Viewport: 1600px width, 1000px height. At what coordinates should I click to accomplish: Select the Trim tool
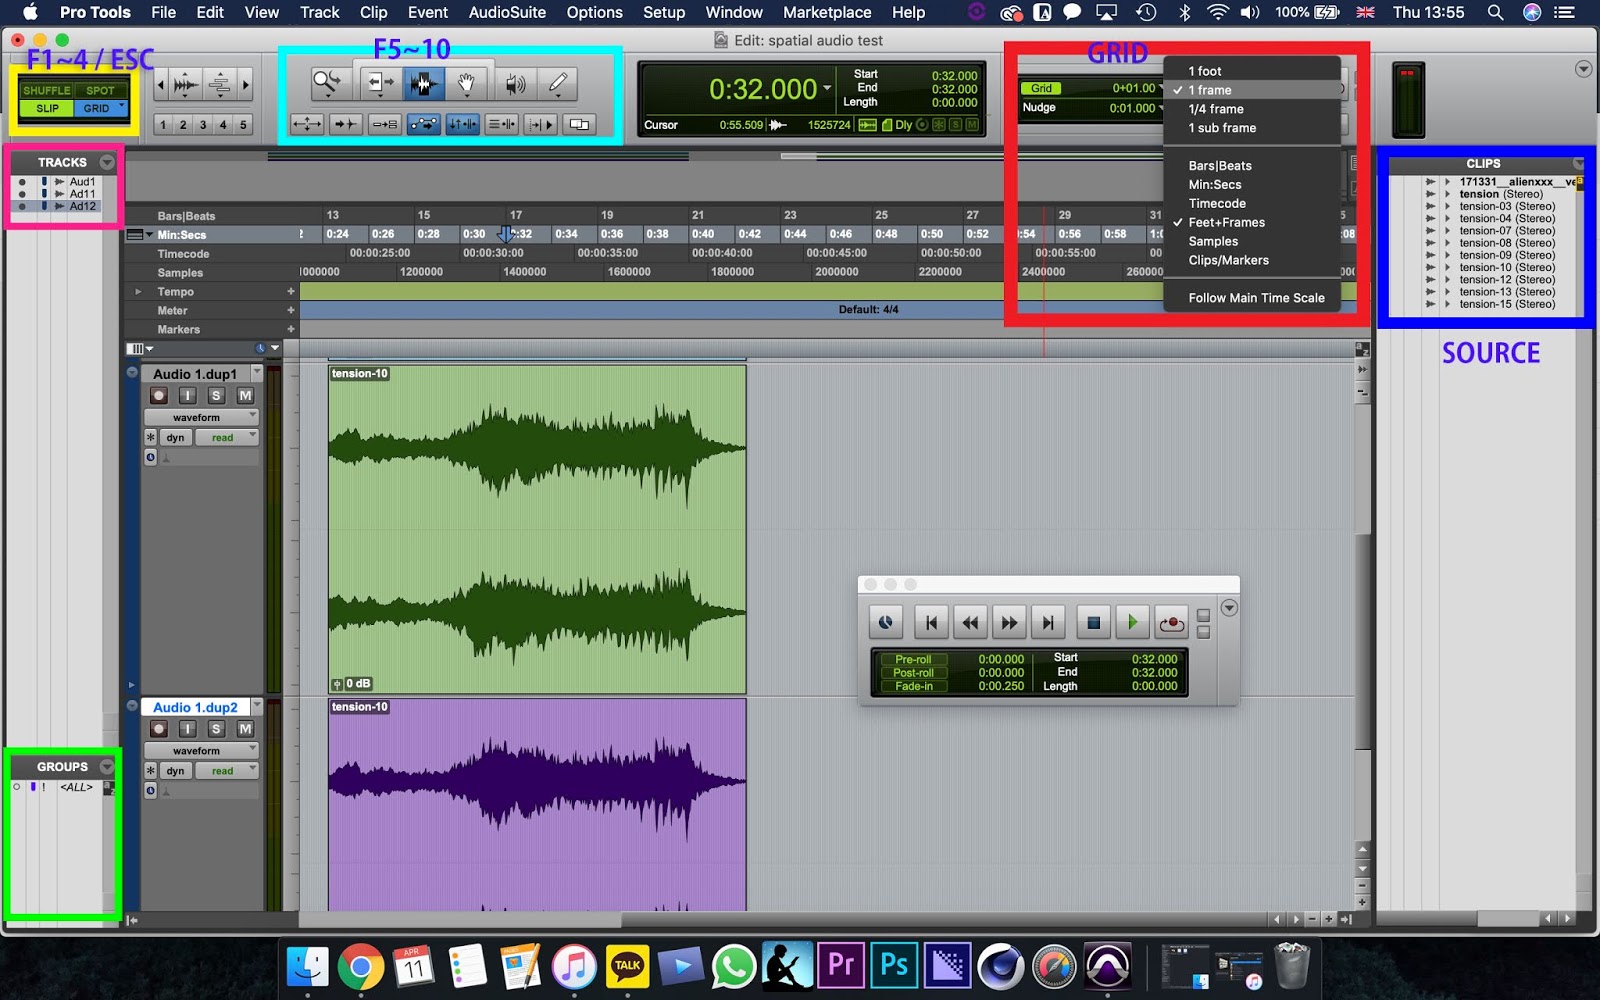pos(381,84)
